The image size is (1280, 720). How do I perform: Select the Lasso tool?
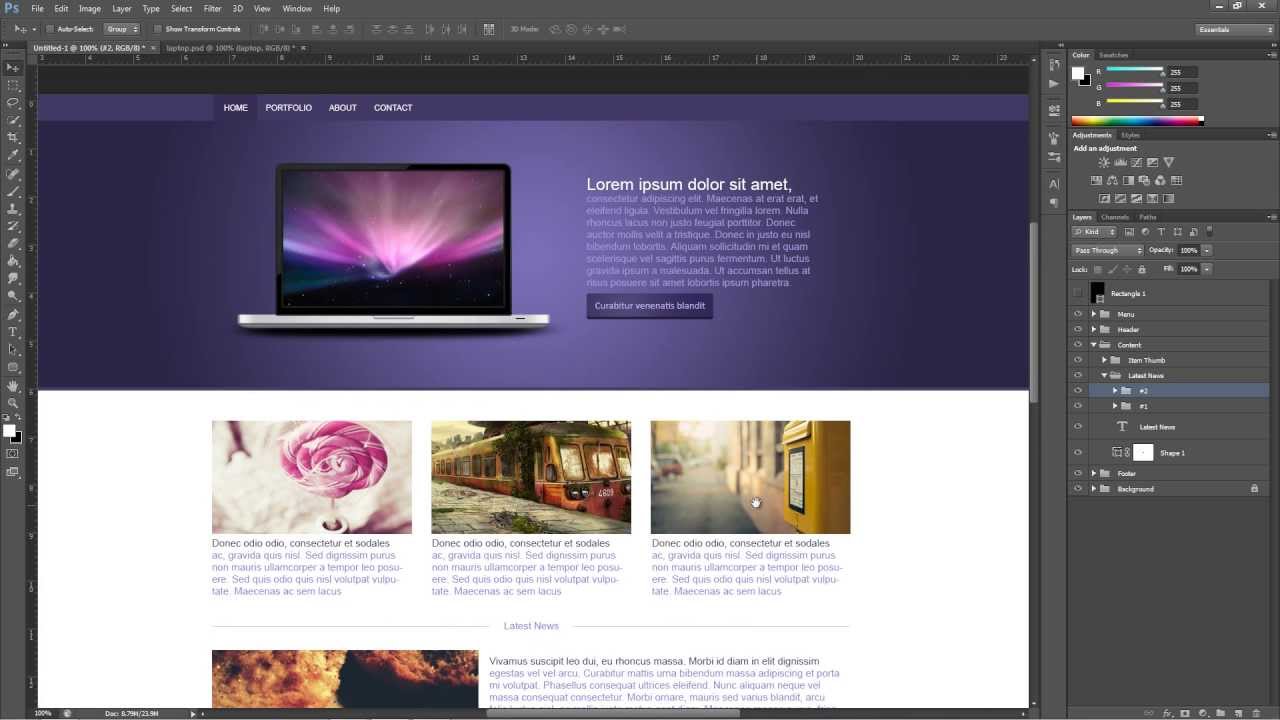point(13,103)
